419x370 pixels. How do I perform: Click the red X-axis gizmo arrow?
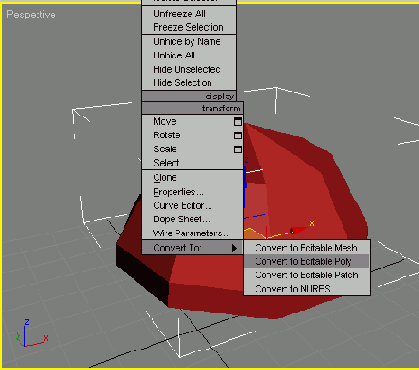click(x=299, y=230)
